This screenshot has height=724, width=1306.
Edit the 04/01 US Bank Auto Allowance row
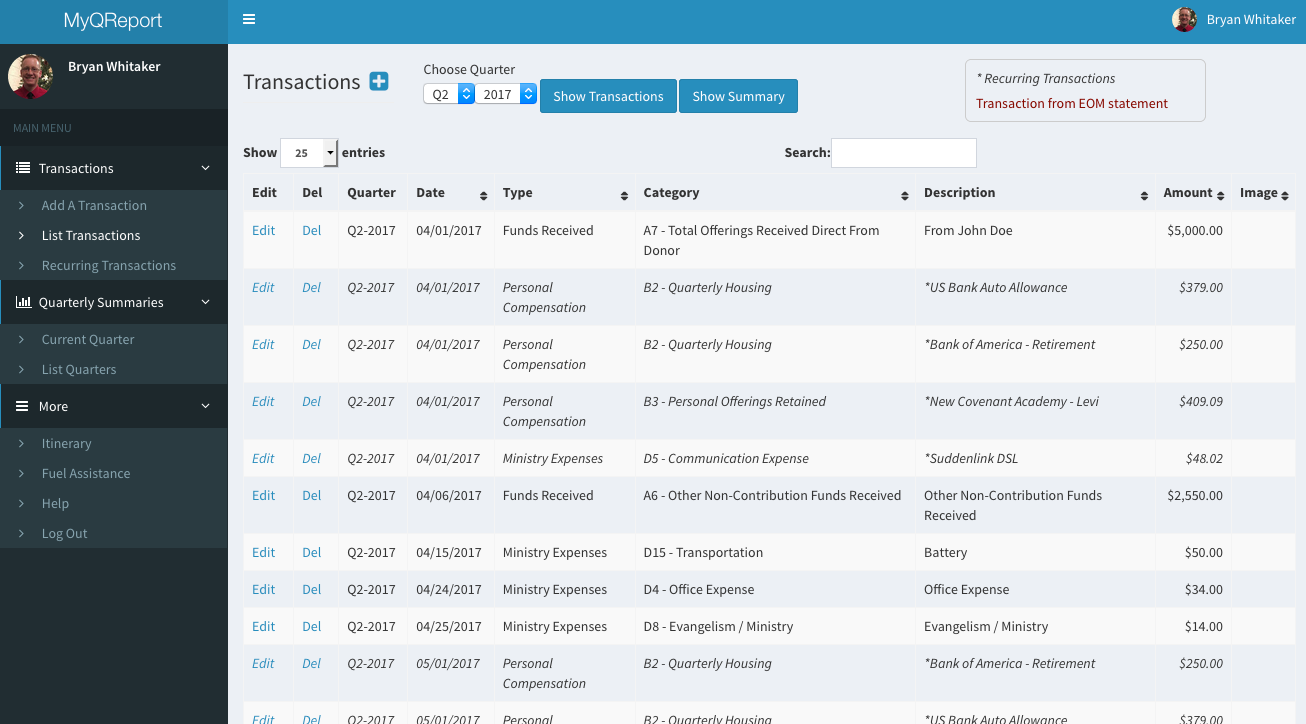(x=263, y=287)
